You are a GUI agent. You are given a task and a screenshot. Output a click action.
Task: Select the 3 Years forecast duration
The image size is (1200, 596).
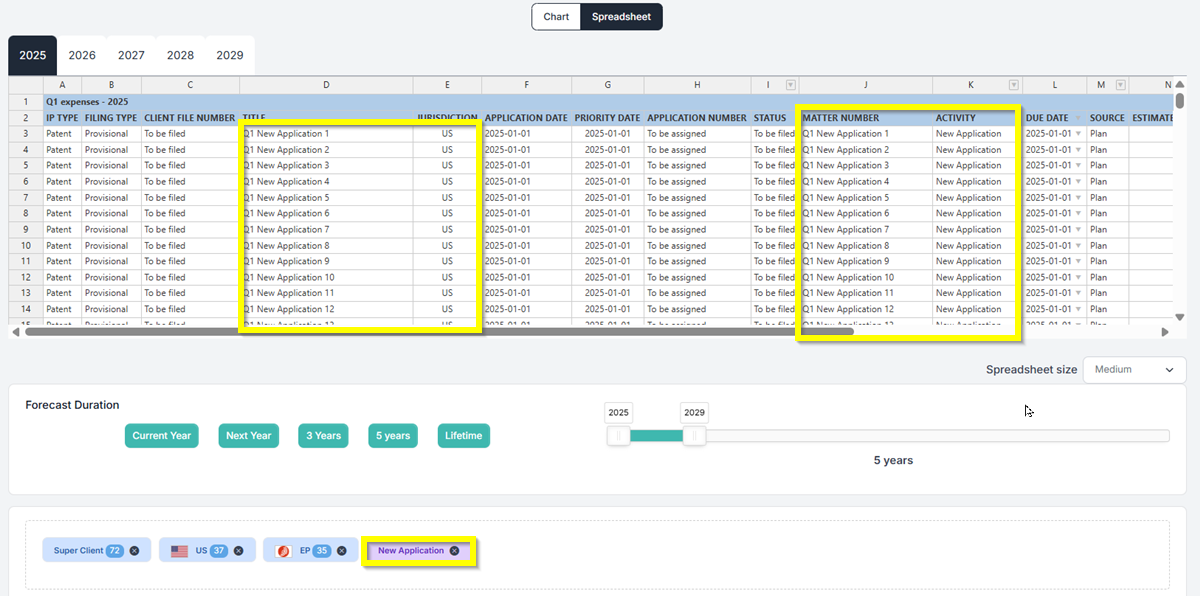coord(322,436)
